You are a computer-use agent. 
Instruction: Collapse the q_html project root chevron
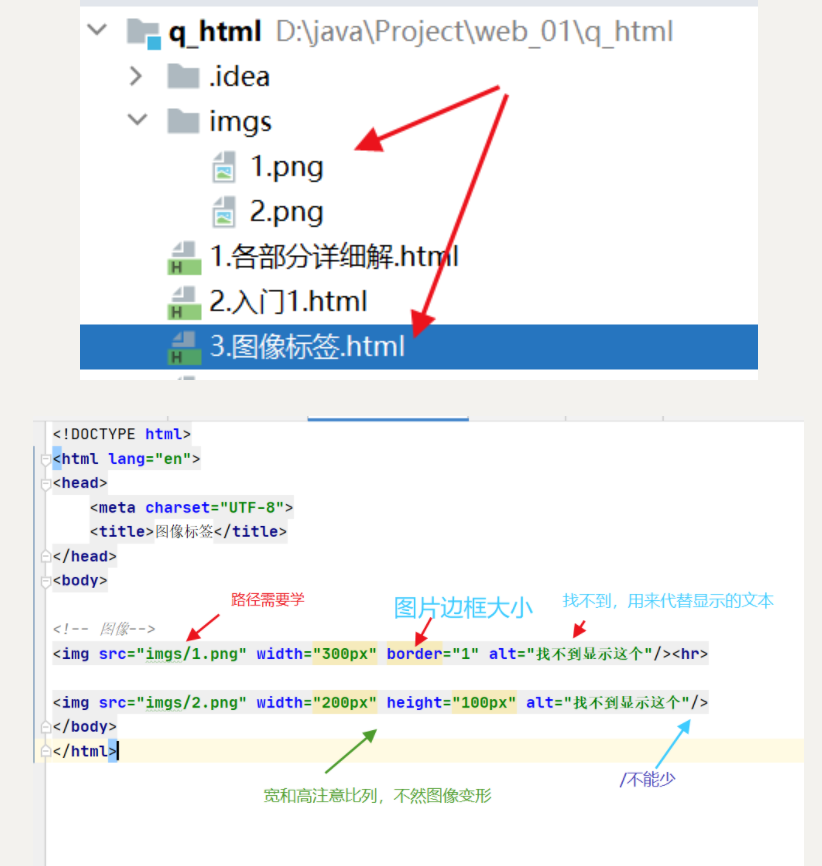[97, 29]
